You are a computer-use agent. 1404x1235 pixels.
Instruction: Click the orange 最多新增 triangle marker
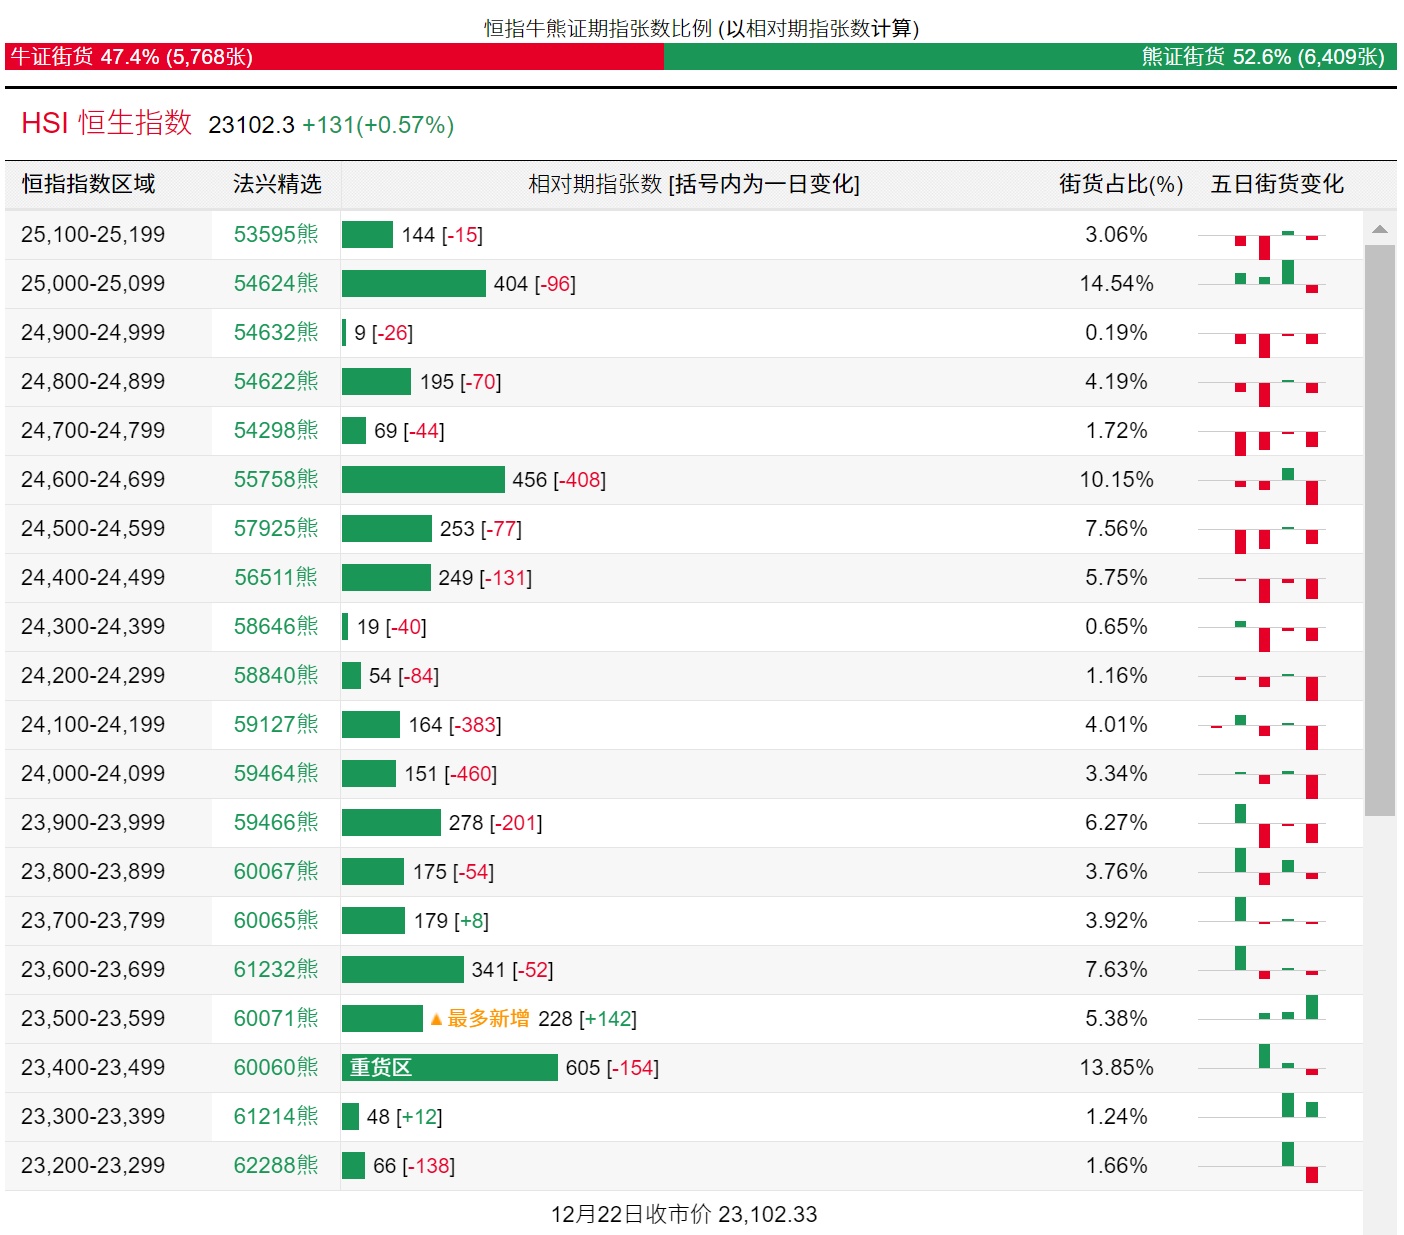(x=436, y=1019)
